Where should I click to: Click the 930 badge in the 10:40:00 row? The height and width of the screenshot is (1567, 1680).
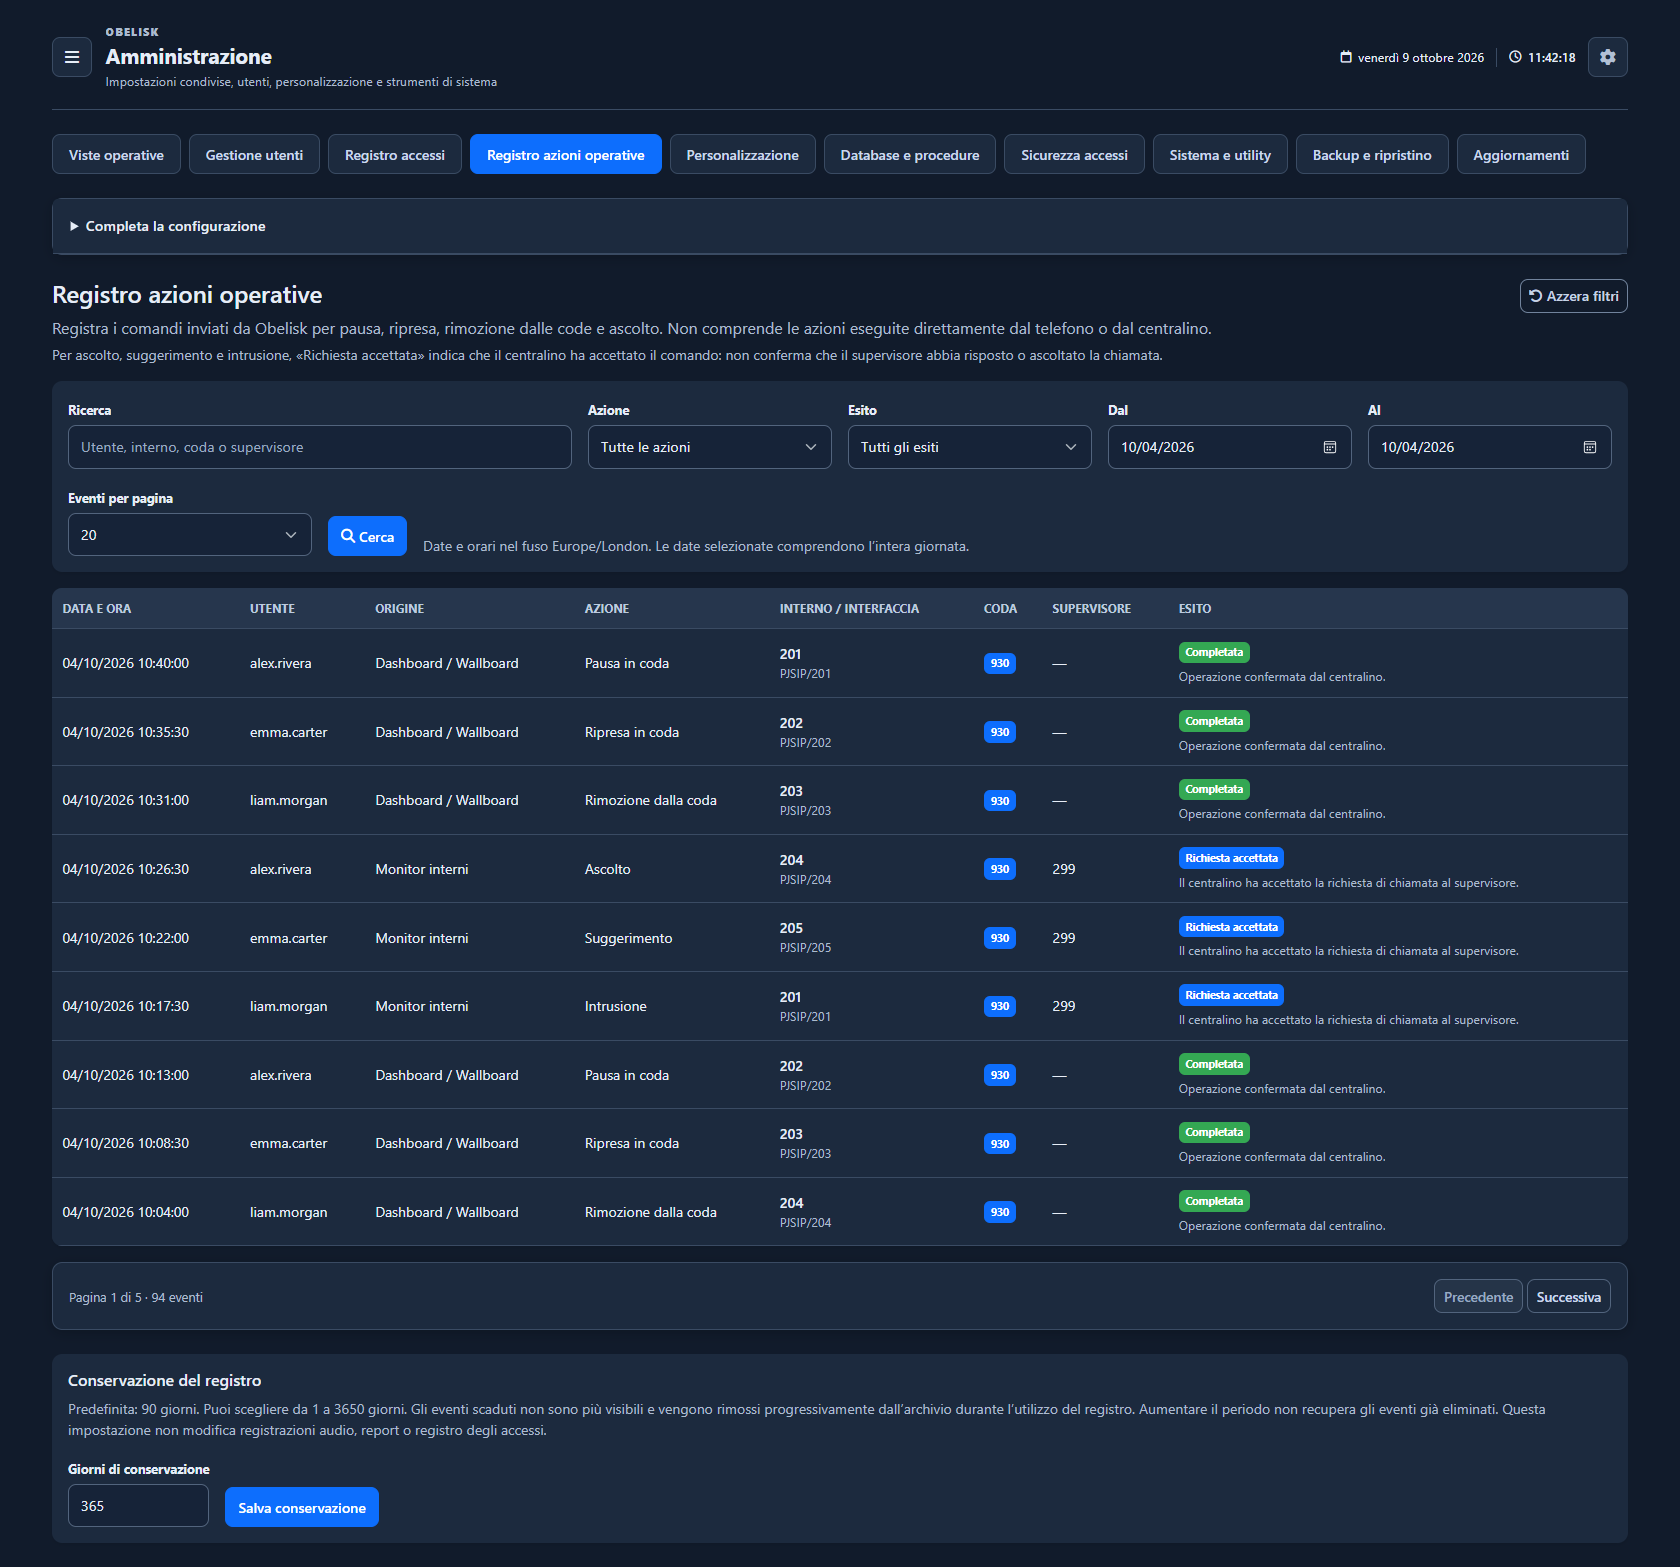click(x=1000, y=663)
